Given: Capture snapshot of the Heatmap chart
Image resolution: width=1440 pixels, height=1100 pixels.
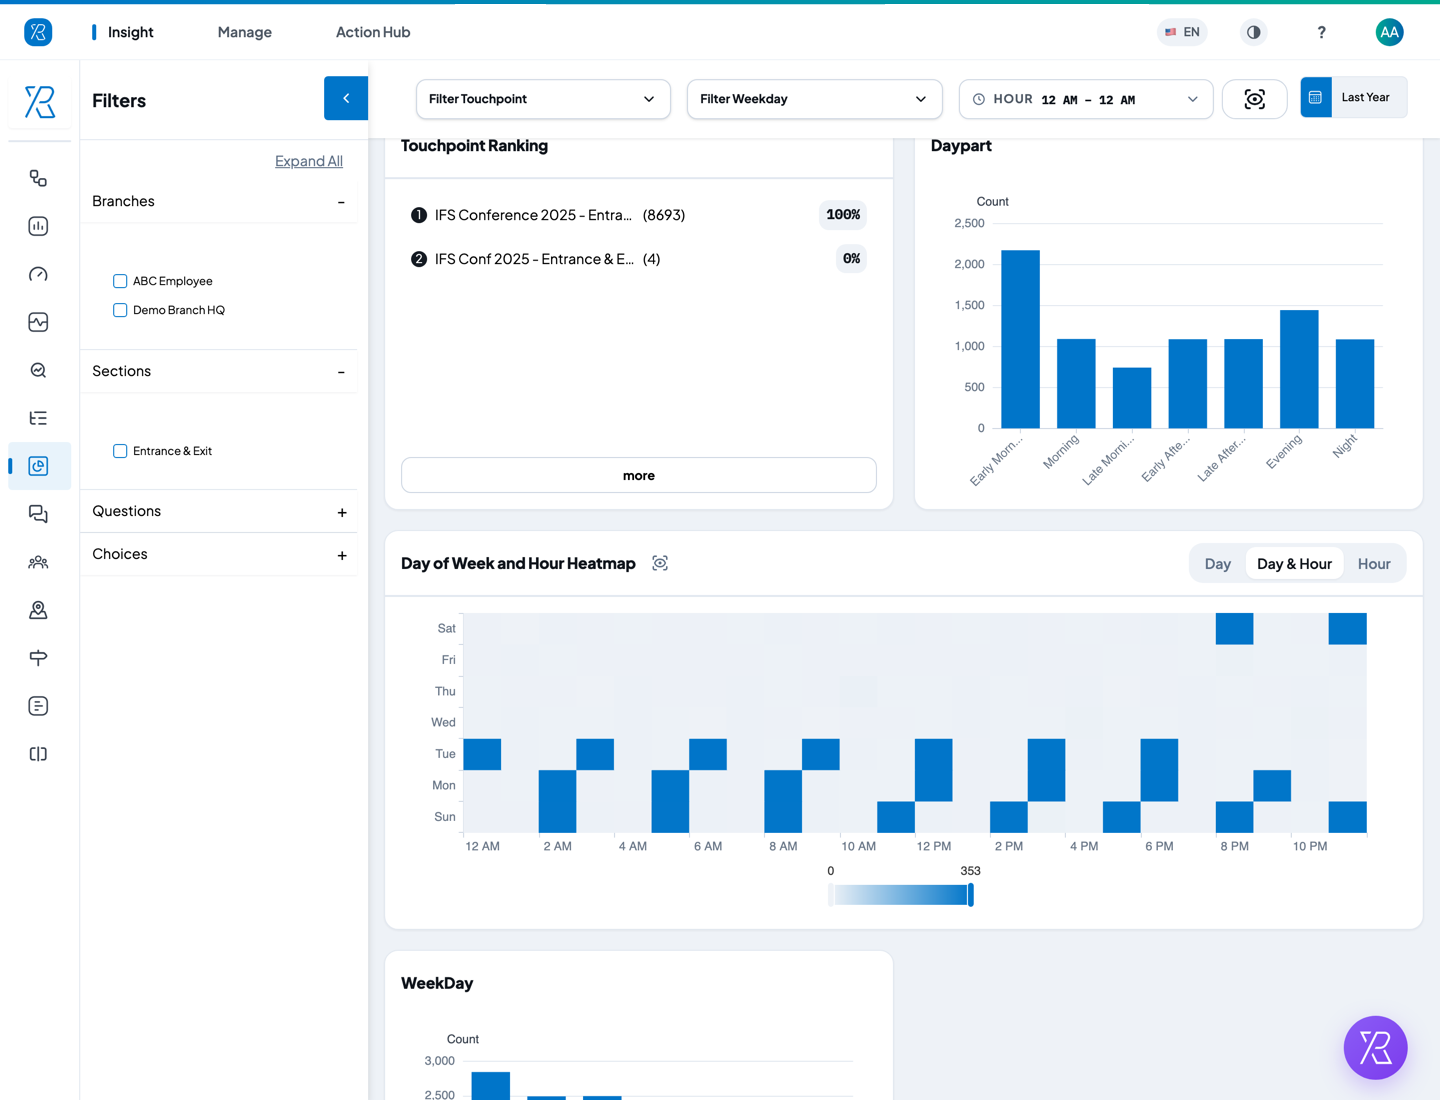Looking at the screenshot, I should 660,563.
